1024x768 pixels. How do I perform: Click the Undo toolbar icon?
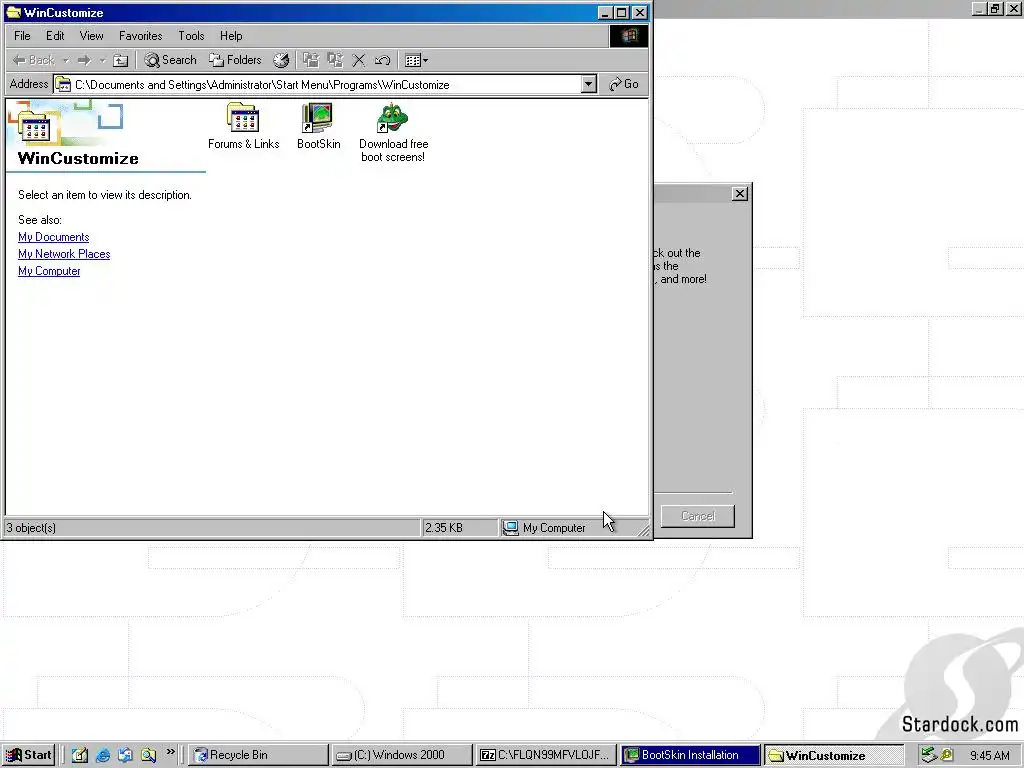[x=382, y=60]
